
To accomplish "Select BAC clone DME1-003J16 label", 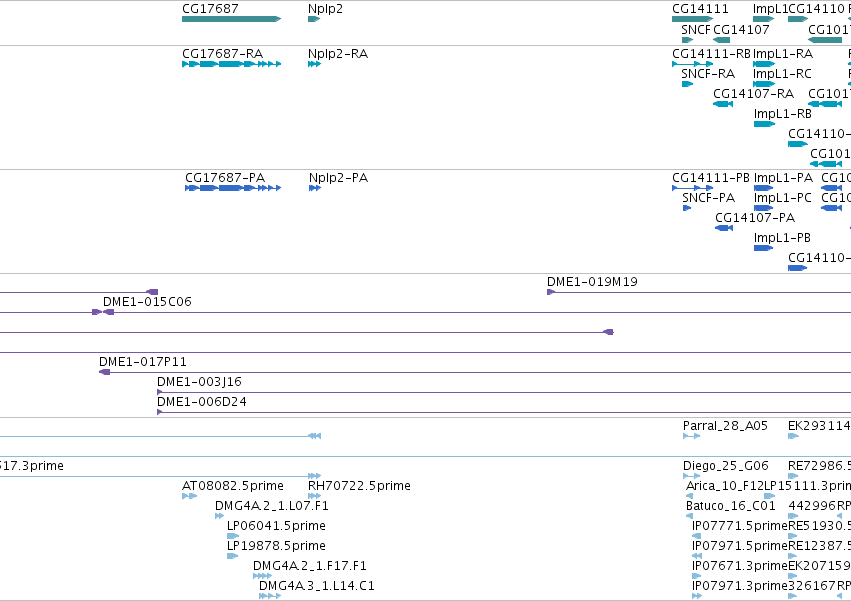I will click(199, 382).
